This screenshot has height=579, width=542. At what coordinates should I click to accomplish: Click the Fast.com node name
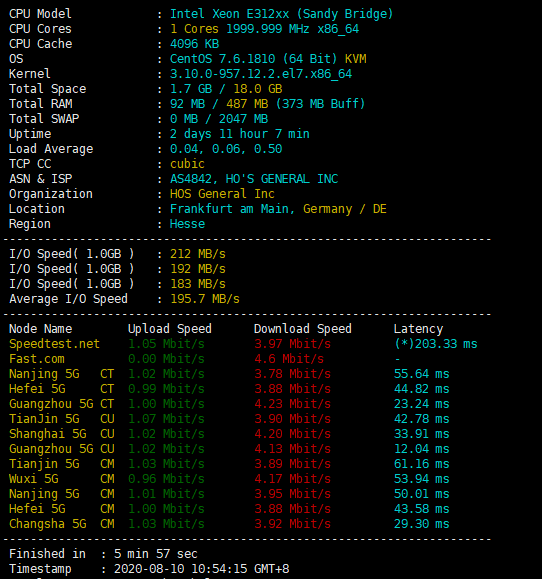pos(37,359)
